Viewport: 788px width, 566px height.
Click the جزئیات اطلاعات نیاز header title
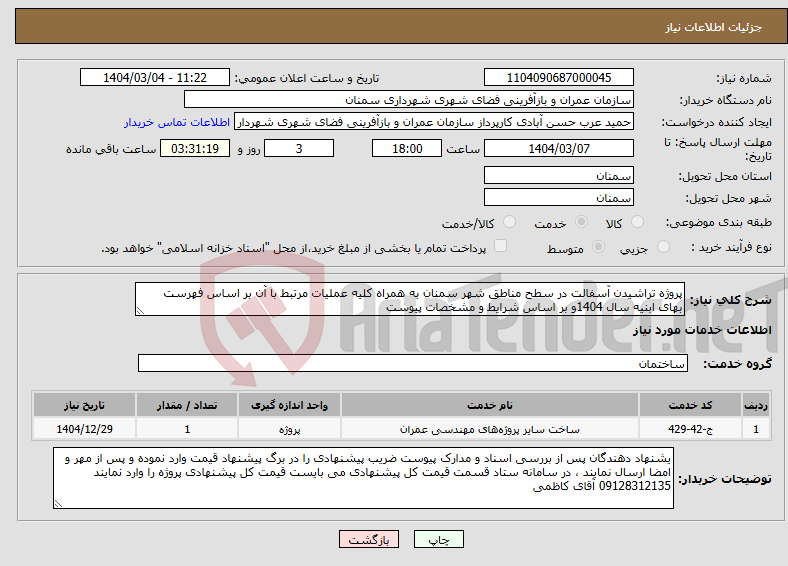[714, 27]
